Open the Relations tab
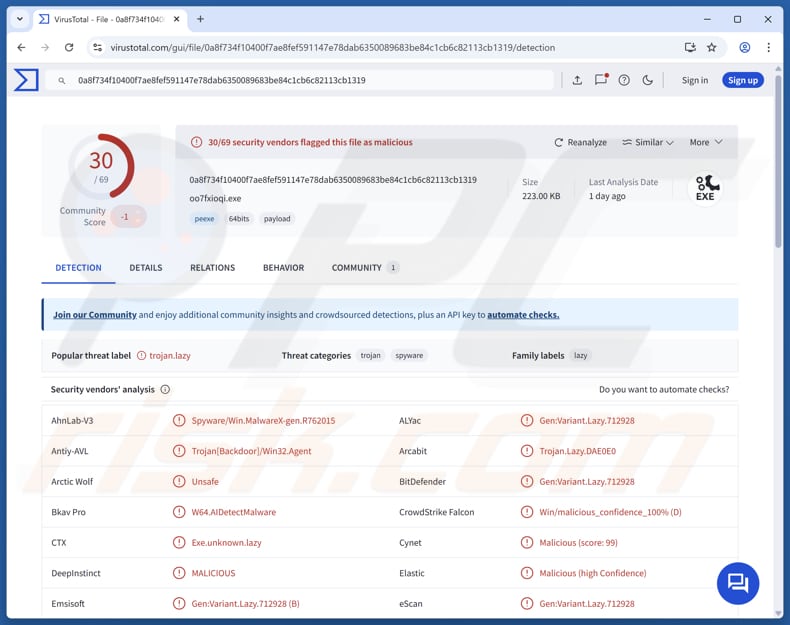Viewport: 790px width, 625px height. tap(212, 268)
